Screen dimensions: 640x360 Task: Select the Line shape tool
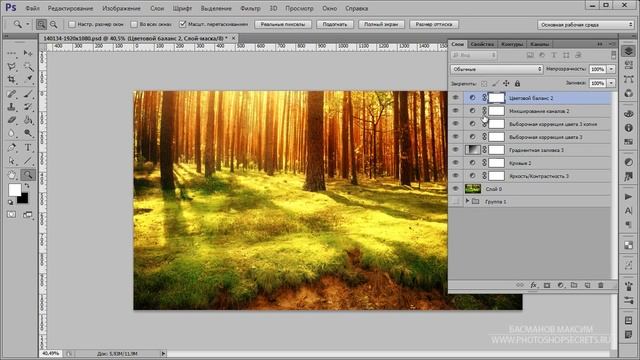click(x=27, y=161)
